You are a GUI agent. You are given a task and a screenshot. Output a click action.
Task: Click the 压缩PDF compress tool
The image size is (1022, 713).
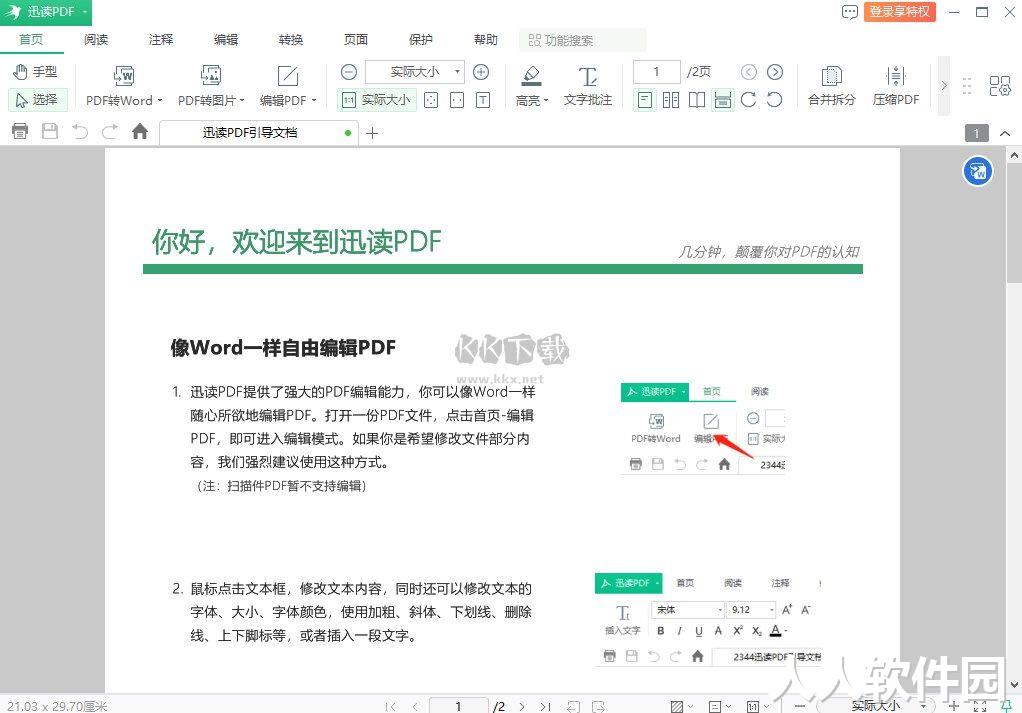pyautogui.click(x=896, y=85)
